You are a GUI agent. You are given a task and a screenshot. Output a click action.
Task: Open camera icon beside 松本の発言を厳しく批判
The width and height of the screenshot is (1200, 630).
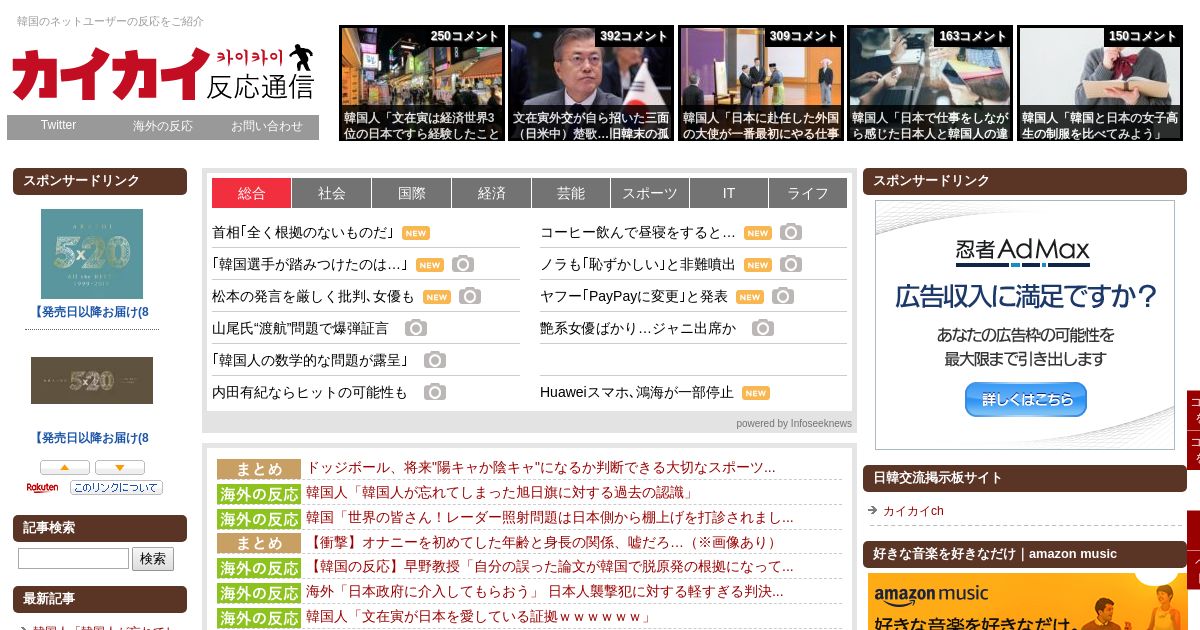pyautogui.click(x=470, y=296)
